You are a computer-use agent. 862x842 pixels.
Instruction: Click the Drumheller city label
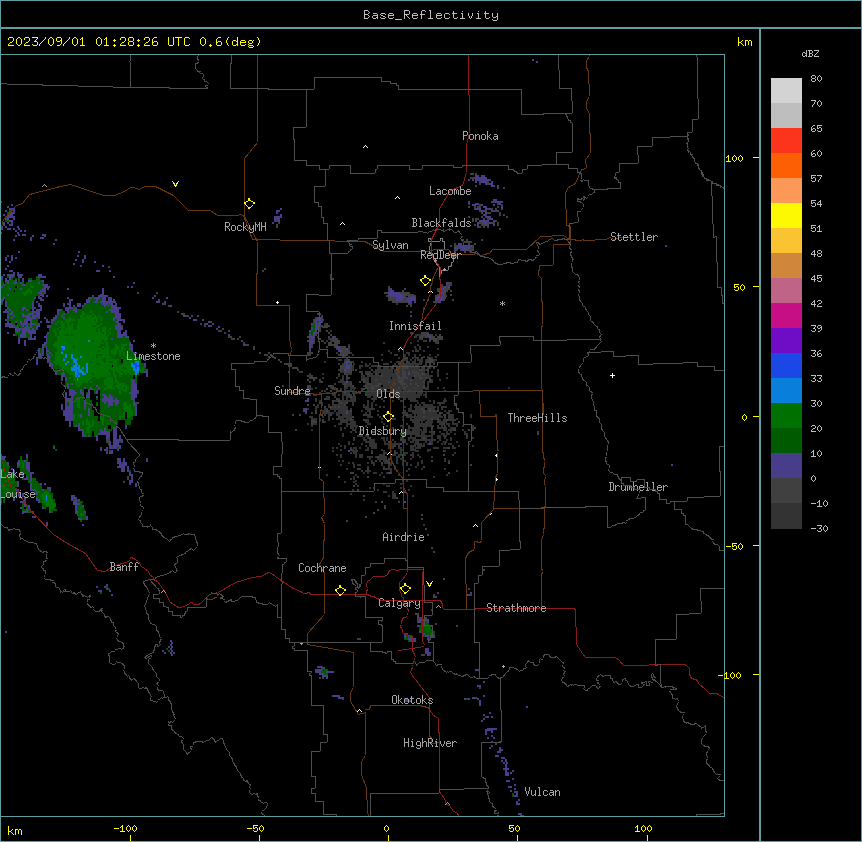tap(638, 487)
